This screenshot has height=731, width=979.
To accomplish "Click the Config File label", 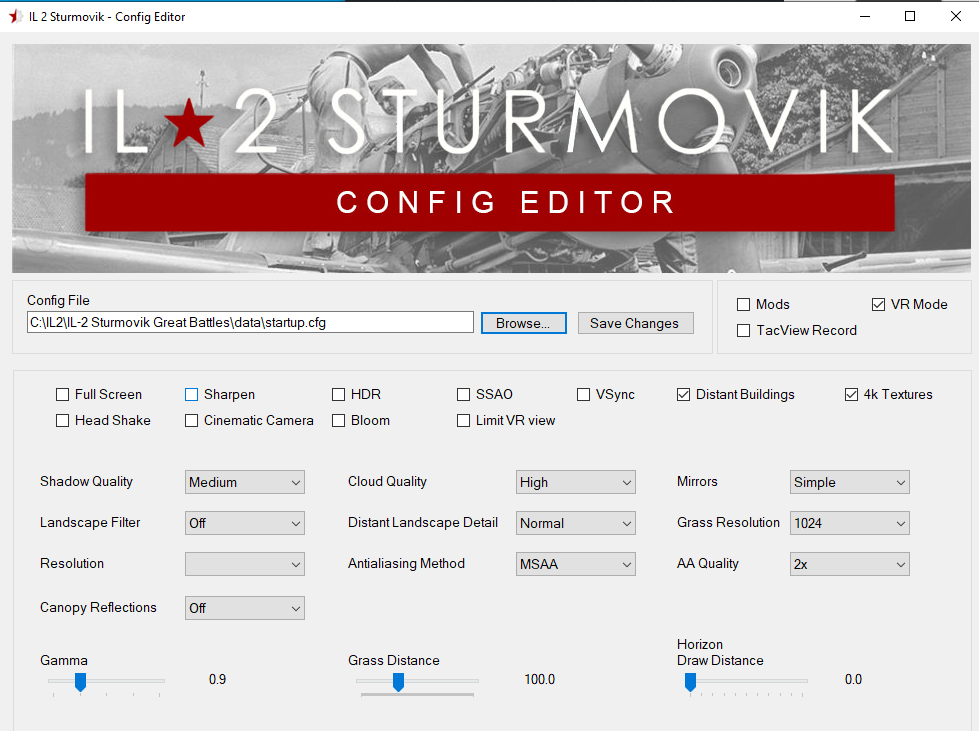I will [x=58, y=300].
